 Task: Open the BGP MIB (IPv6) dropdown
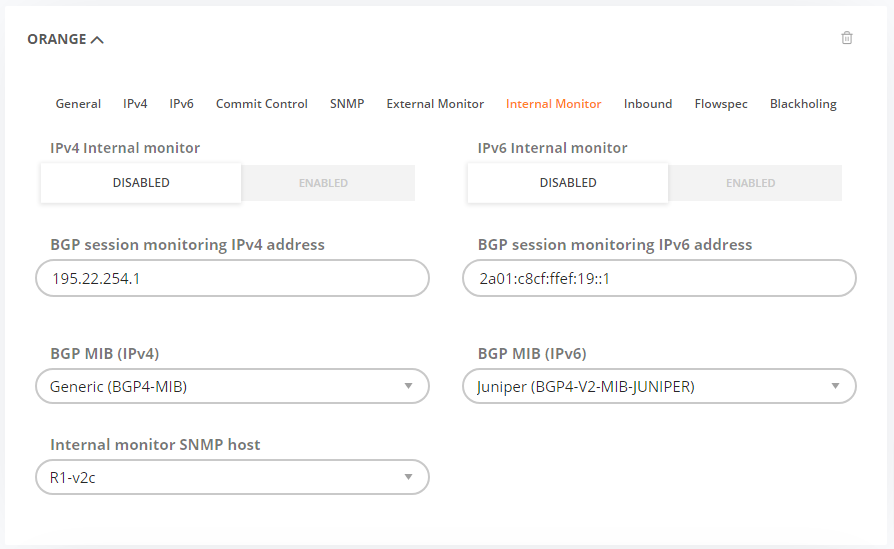(659, 386)
